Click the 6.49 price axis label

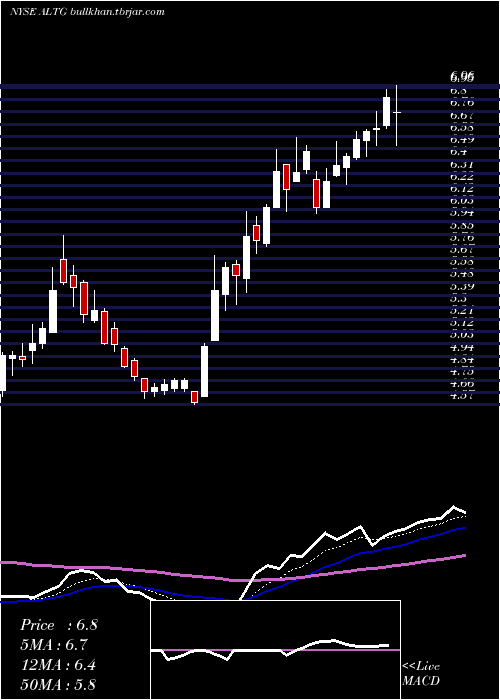(x=462, y=140)
